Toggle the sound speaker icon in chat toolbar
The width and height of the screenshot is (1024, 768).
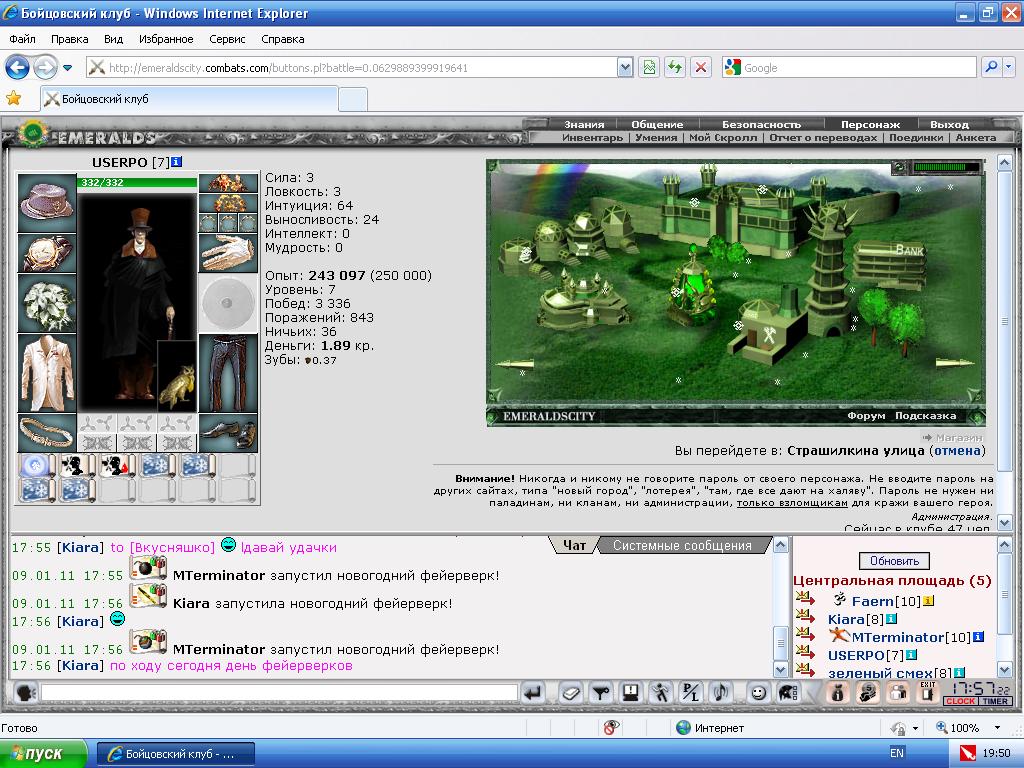721,692
